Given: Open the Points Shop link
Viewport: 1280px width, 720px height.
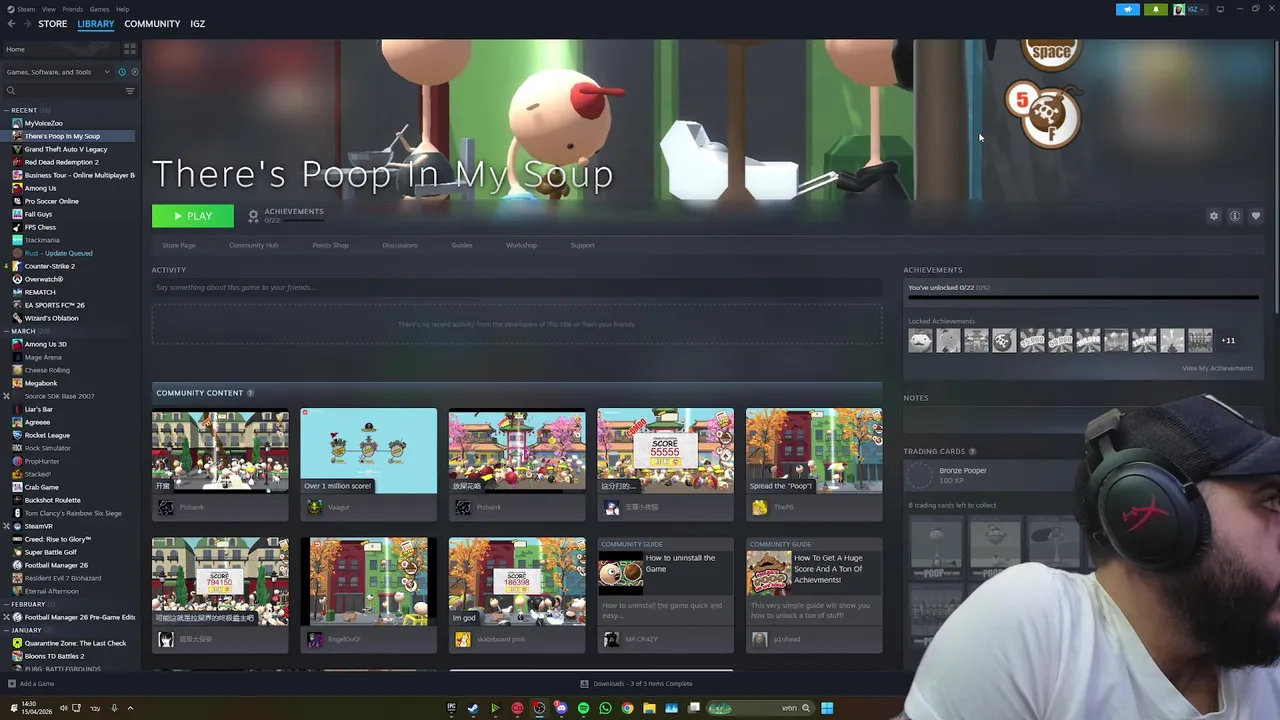Looking at the screenshot, I should point(330,245).
